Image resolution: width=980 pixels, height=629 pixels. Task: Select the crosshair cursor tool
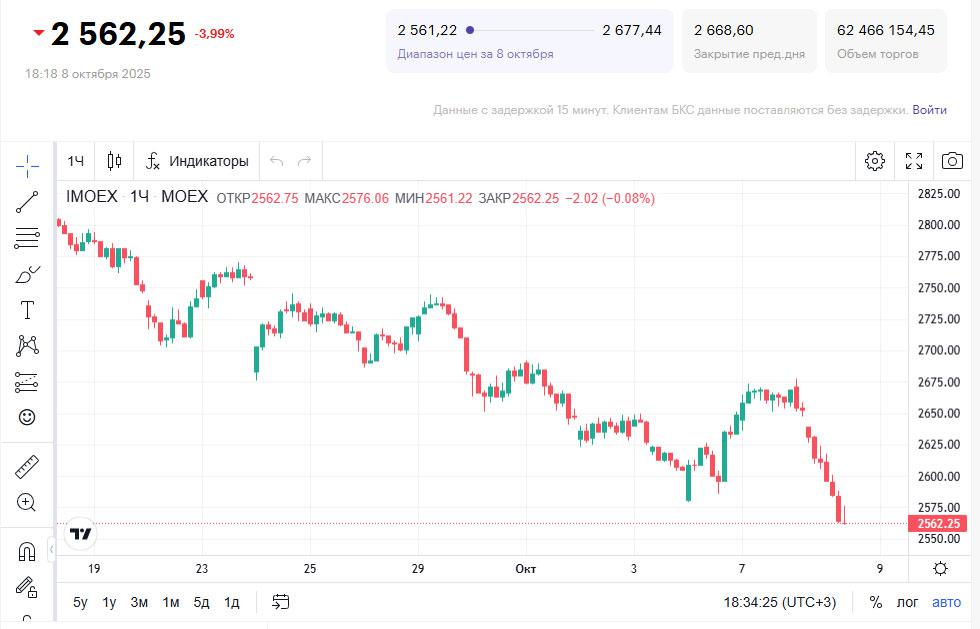point(27,165)
